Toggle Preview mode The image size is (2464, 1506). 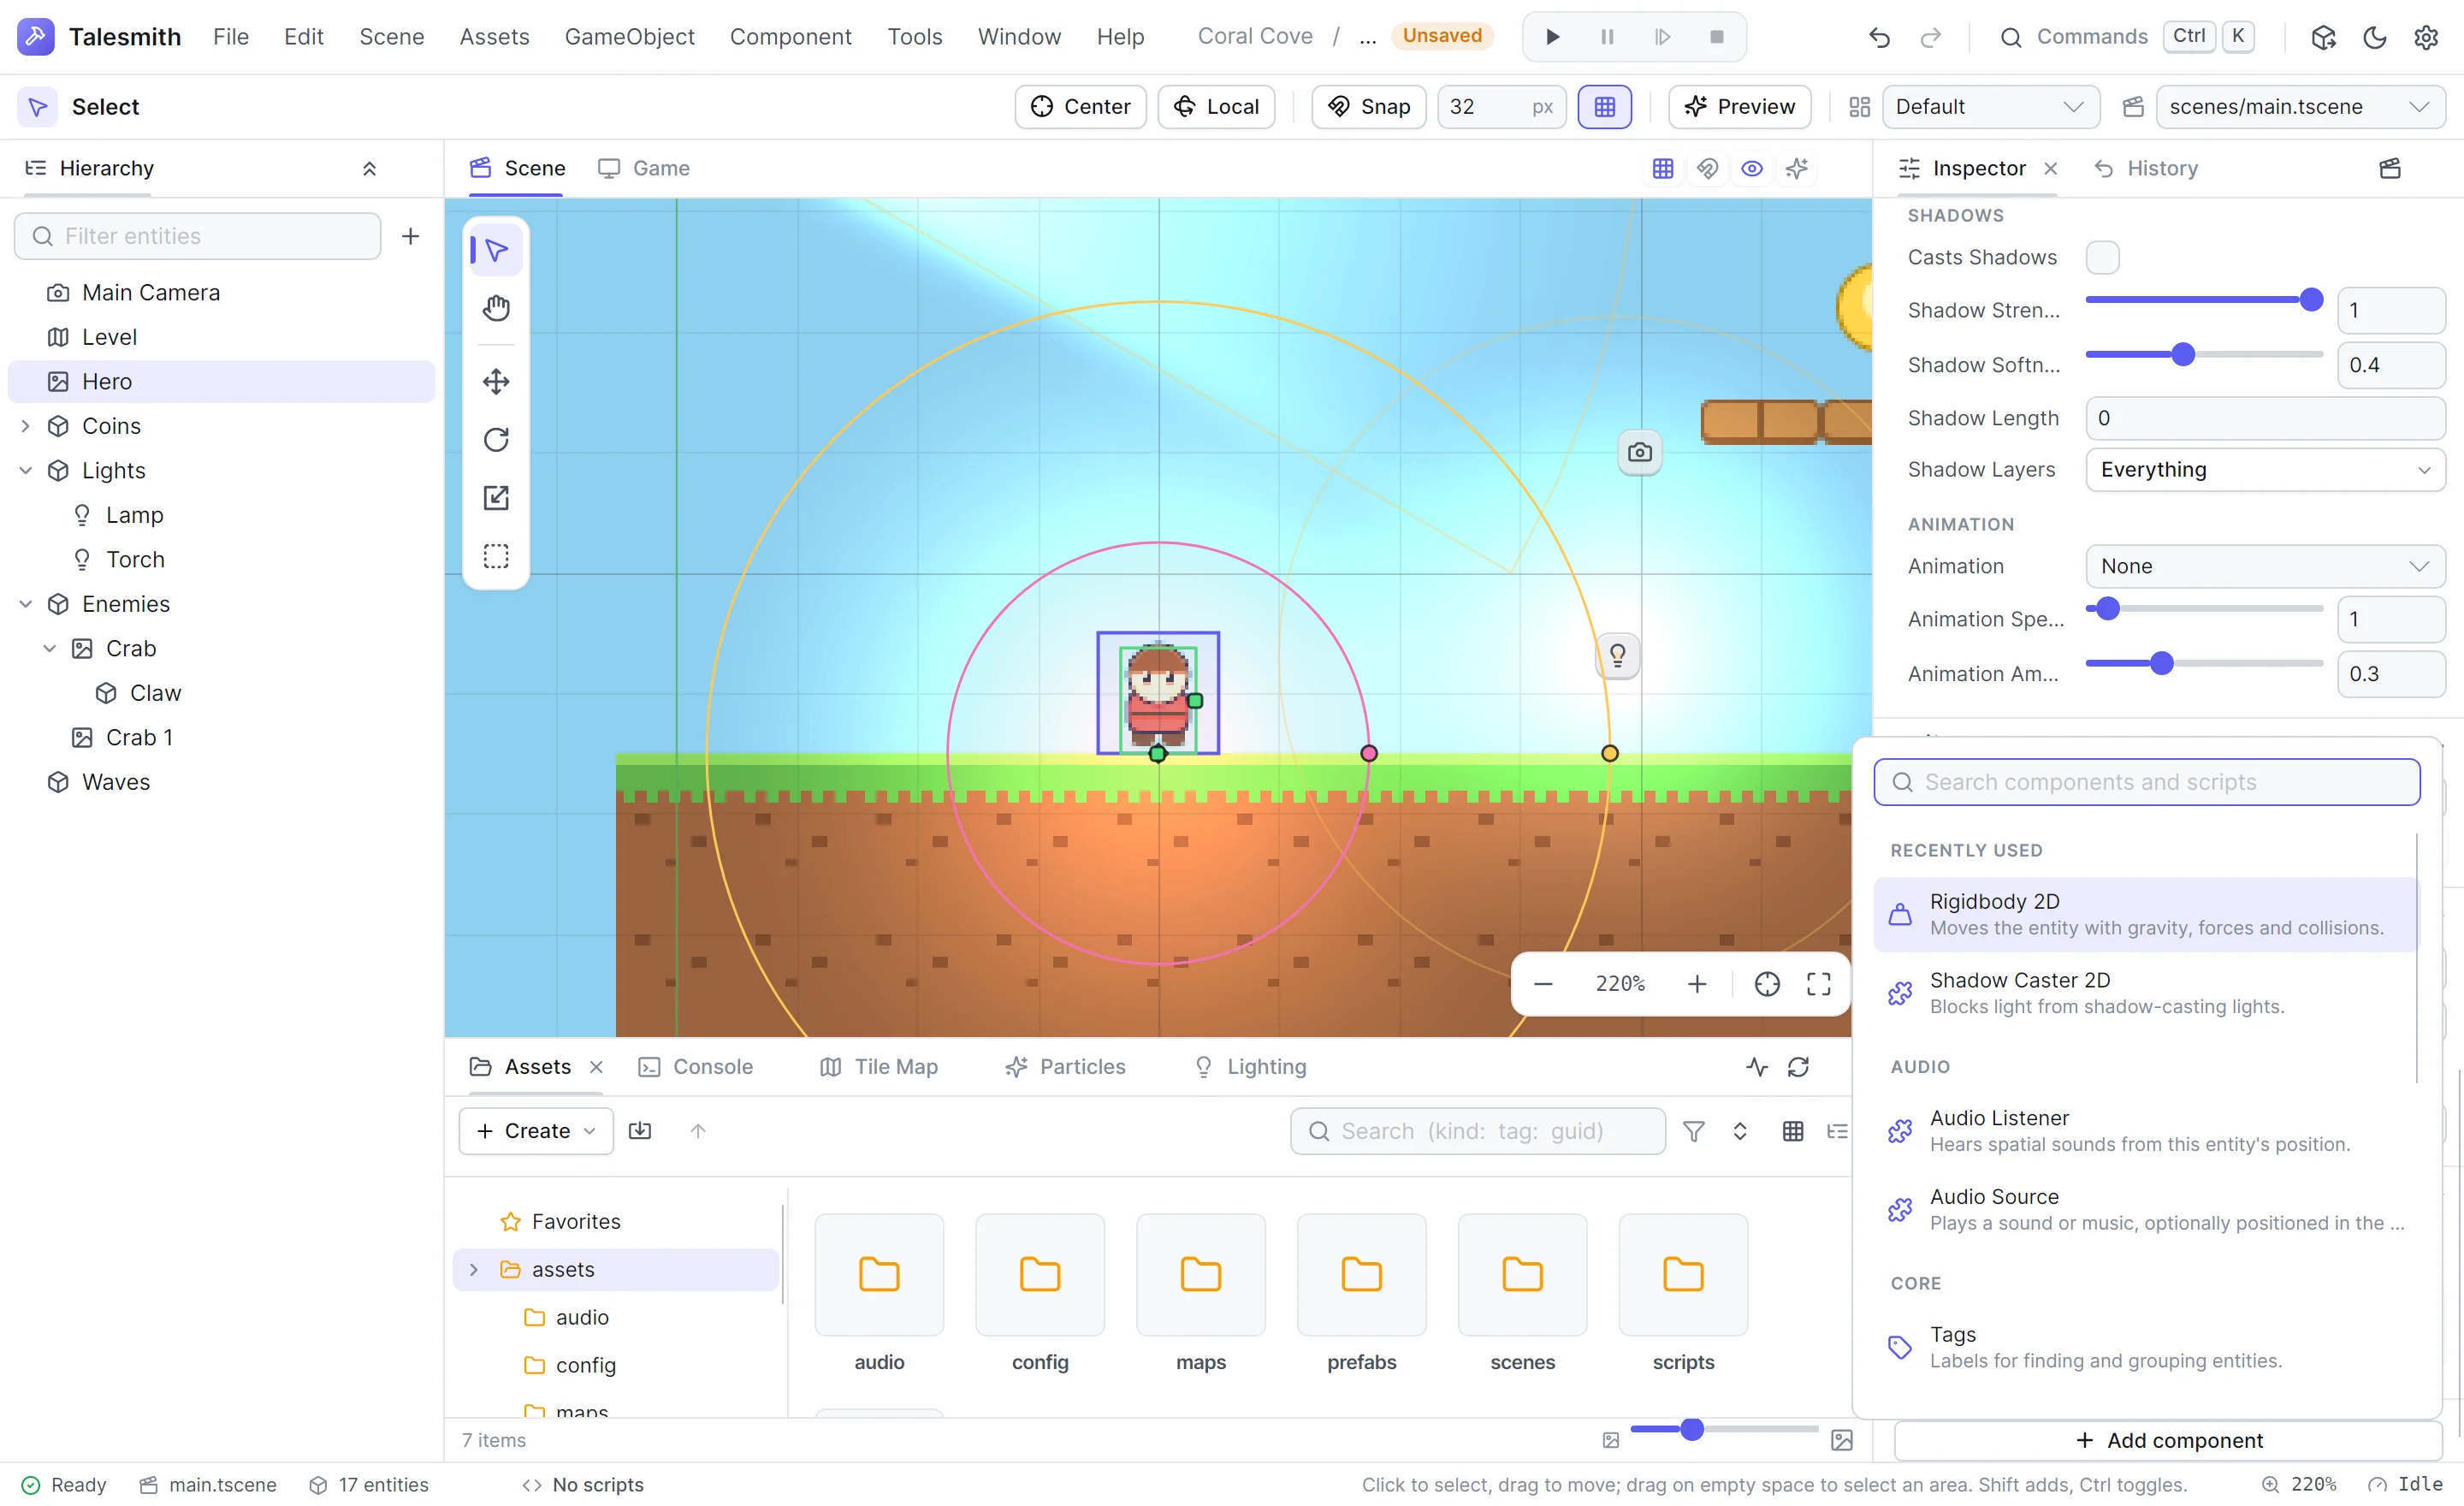pos(1740,107)
